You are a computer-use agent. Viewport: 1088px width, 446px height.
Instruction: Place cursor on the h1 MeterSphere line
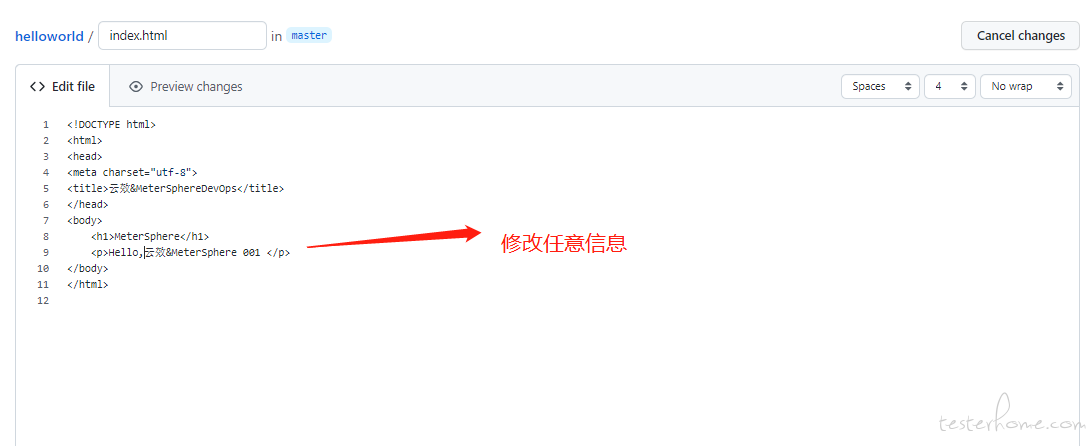pos(150,237)
